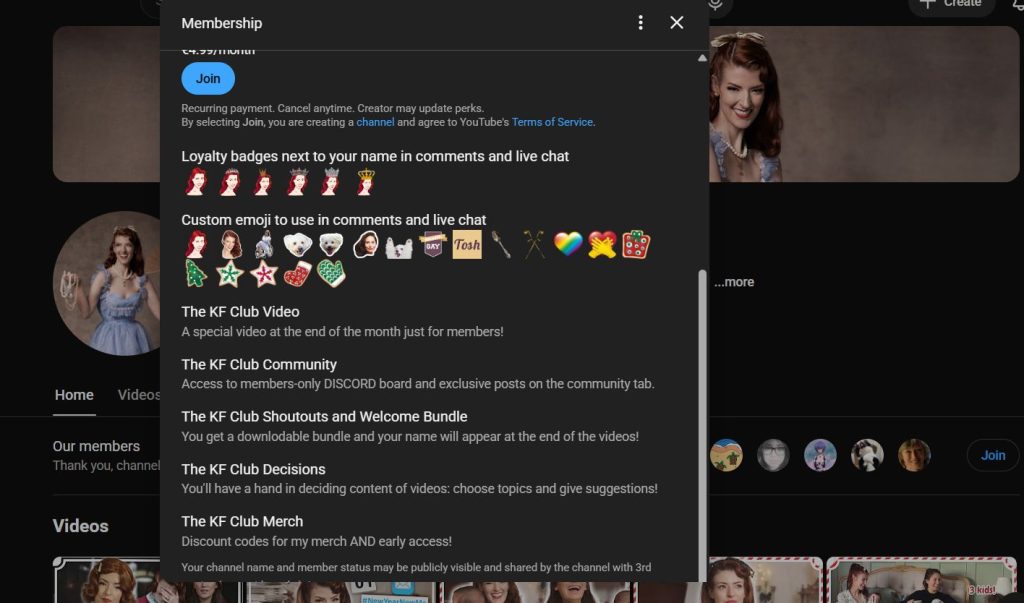Click the green snowflake star cookie emoji
The height and width of the screenshot is (603, 1024).
click(x=229, y=273)
